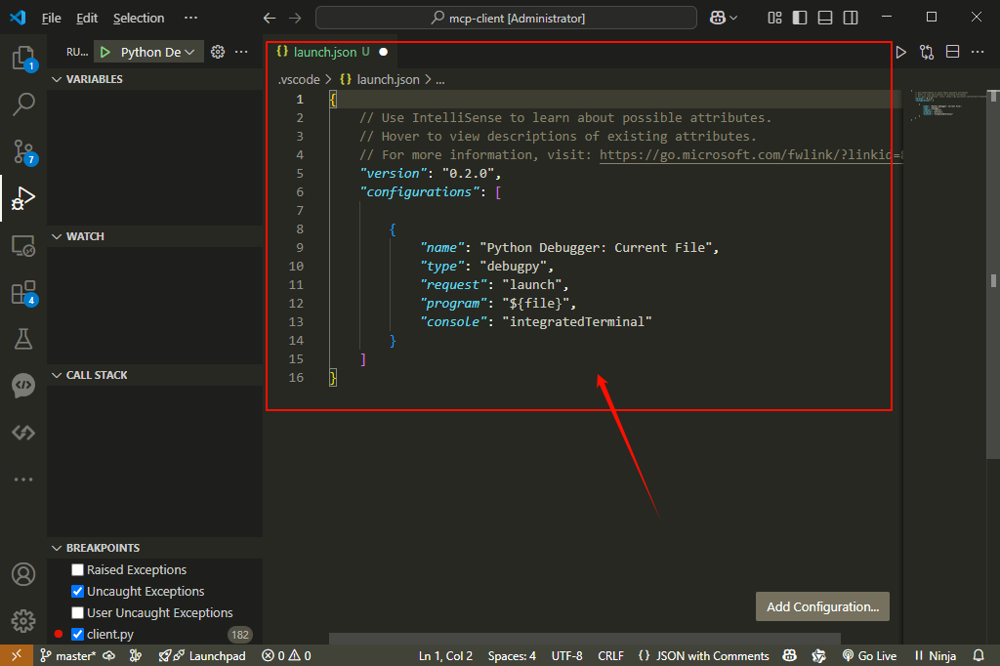Enable the Raised Exceptions checkbox
Image resolution: width=1000 pixels, height=666 pixels.
[x=78, y=570]
